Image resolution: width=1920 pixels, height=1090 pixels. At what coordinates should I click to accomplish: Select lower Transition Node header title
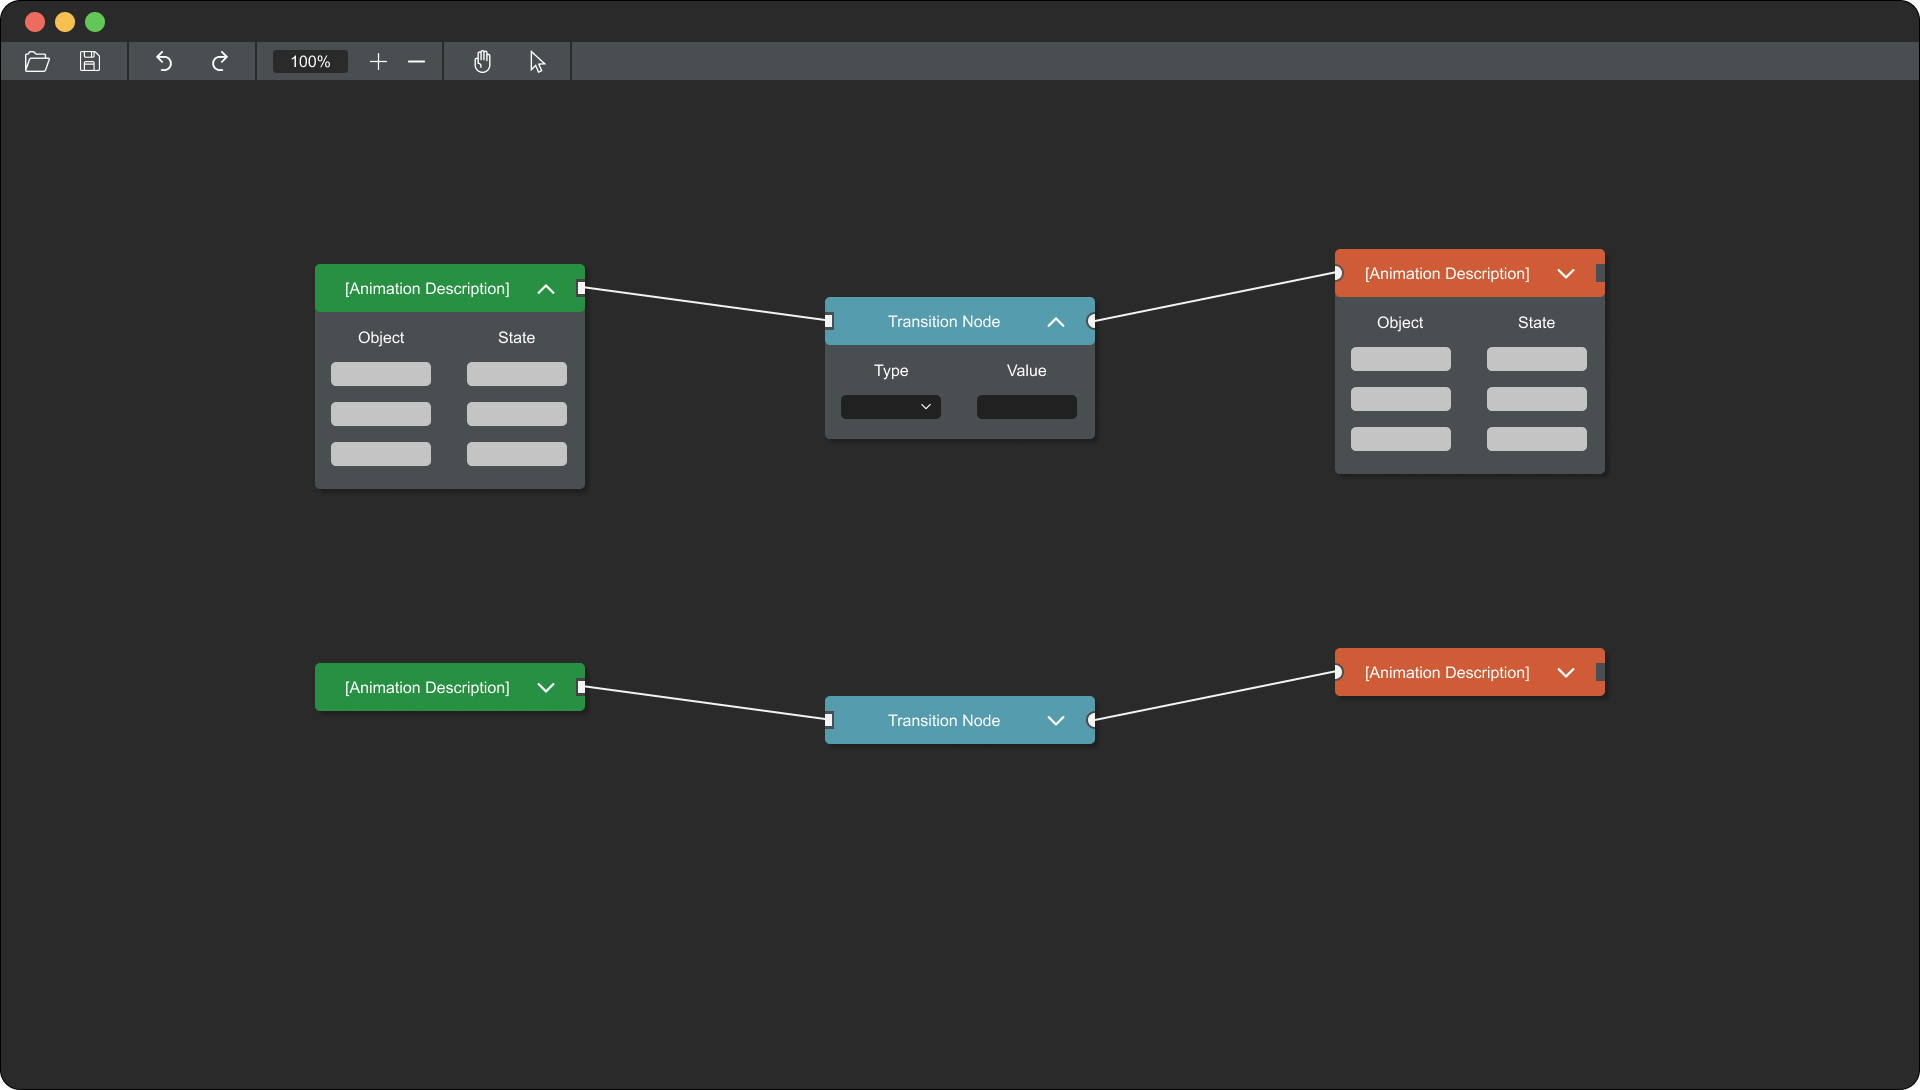pos(944,721)
